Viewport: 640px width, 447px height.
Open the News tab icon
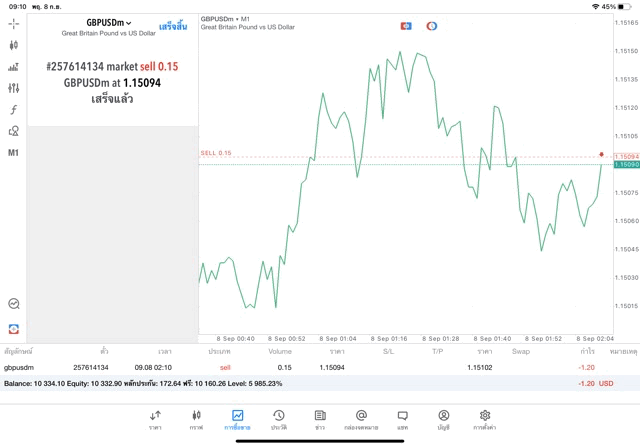(320, 420)
